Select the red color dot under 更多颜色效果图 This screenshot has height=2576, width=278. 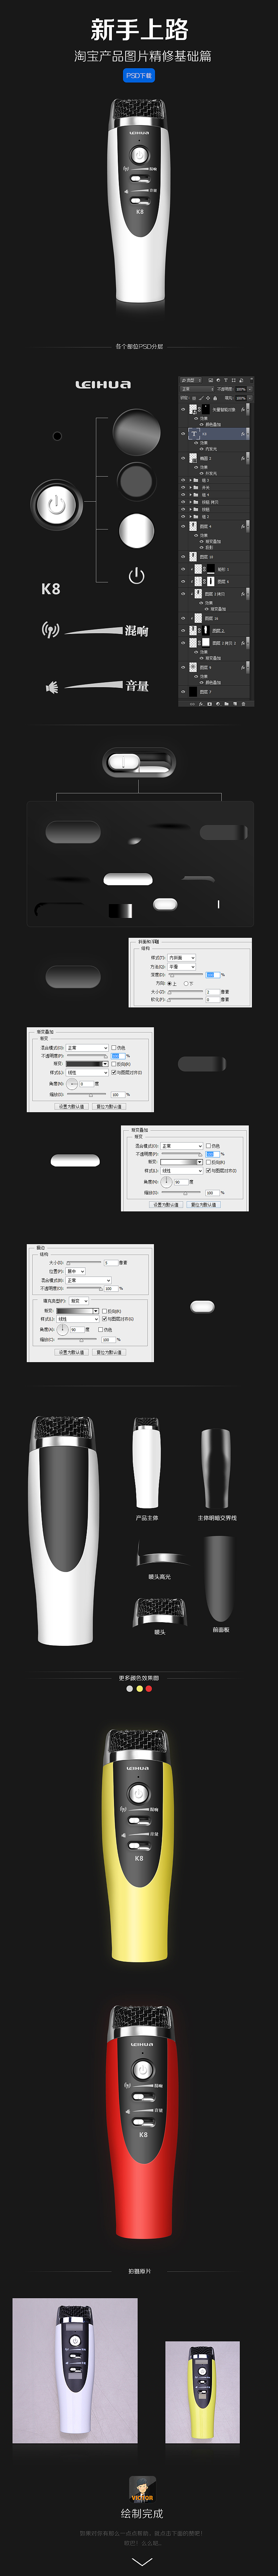149,1689
